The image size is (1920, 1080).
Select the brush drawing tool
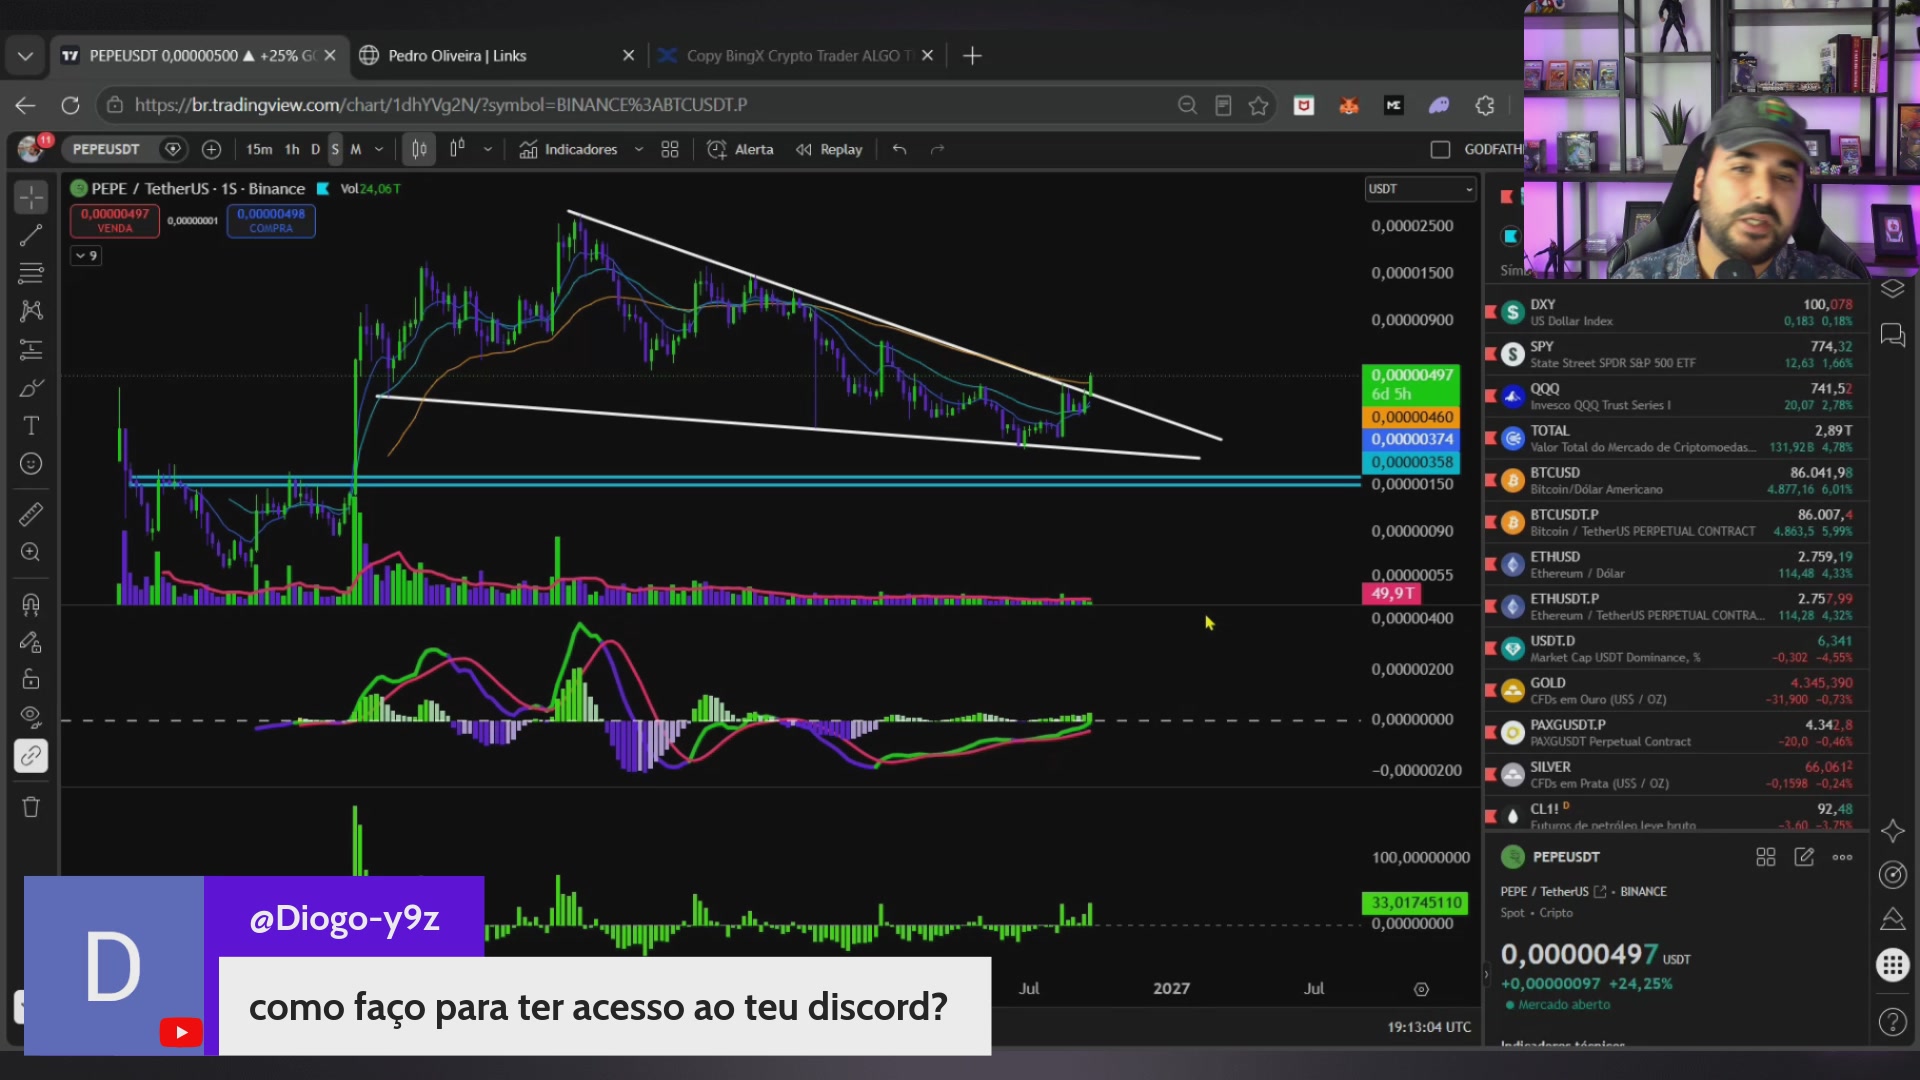click(x=31, y=388)
